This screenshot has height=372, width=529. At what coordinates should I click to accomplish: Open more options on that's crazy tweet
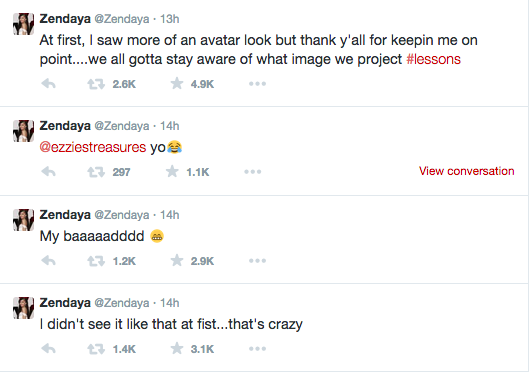(257, 349)
